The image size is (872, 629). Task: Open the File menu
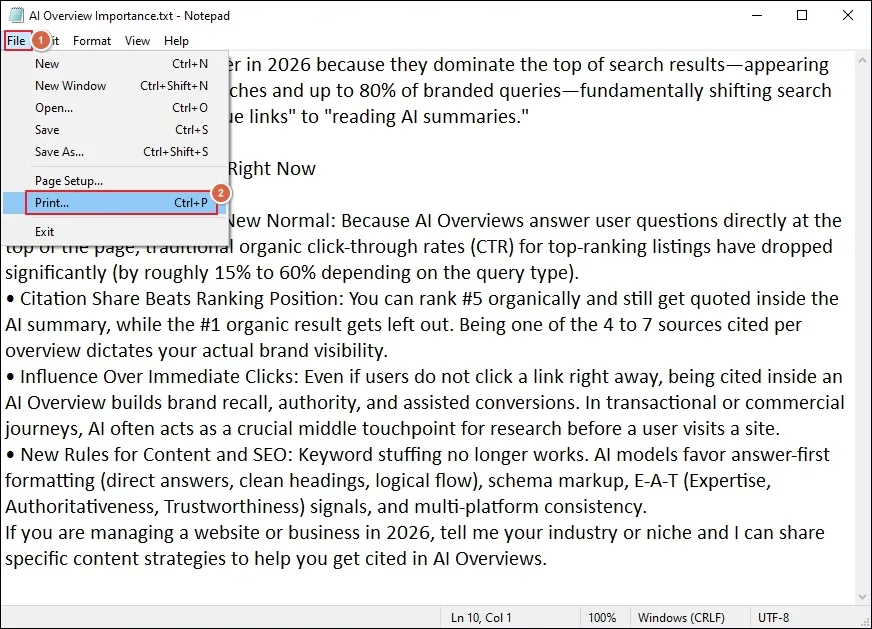coord(16,41)
